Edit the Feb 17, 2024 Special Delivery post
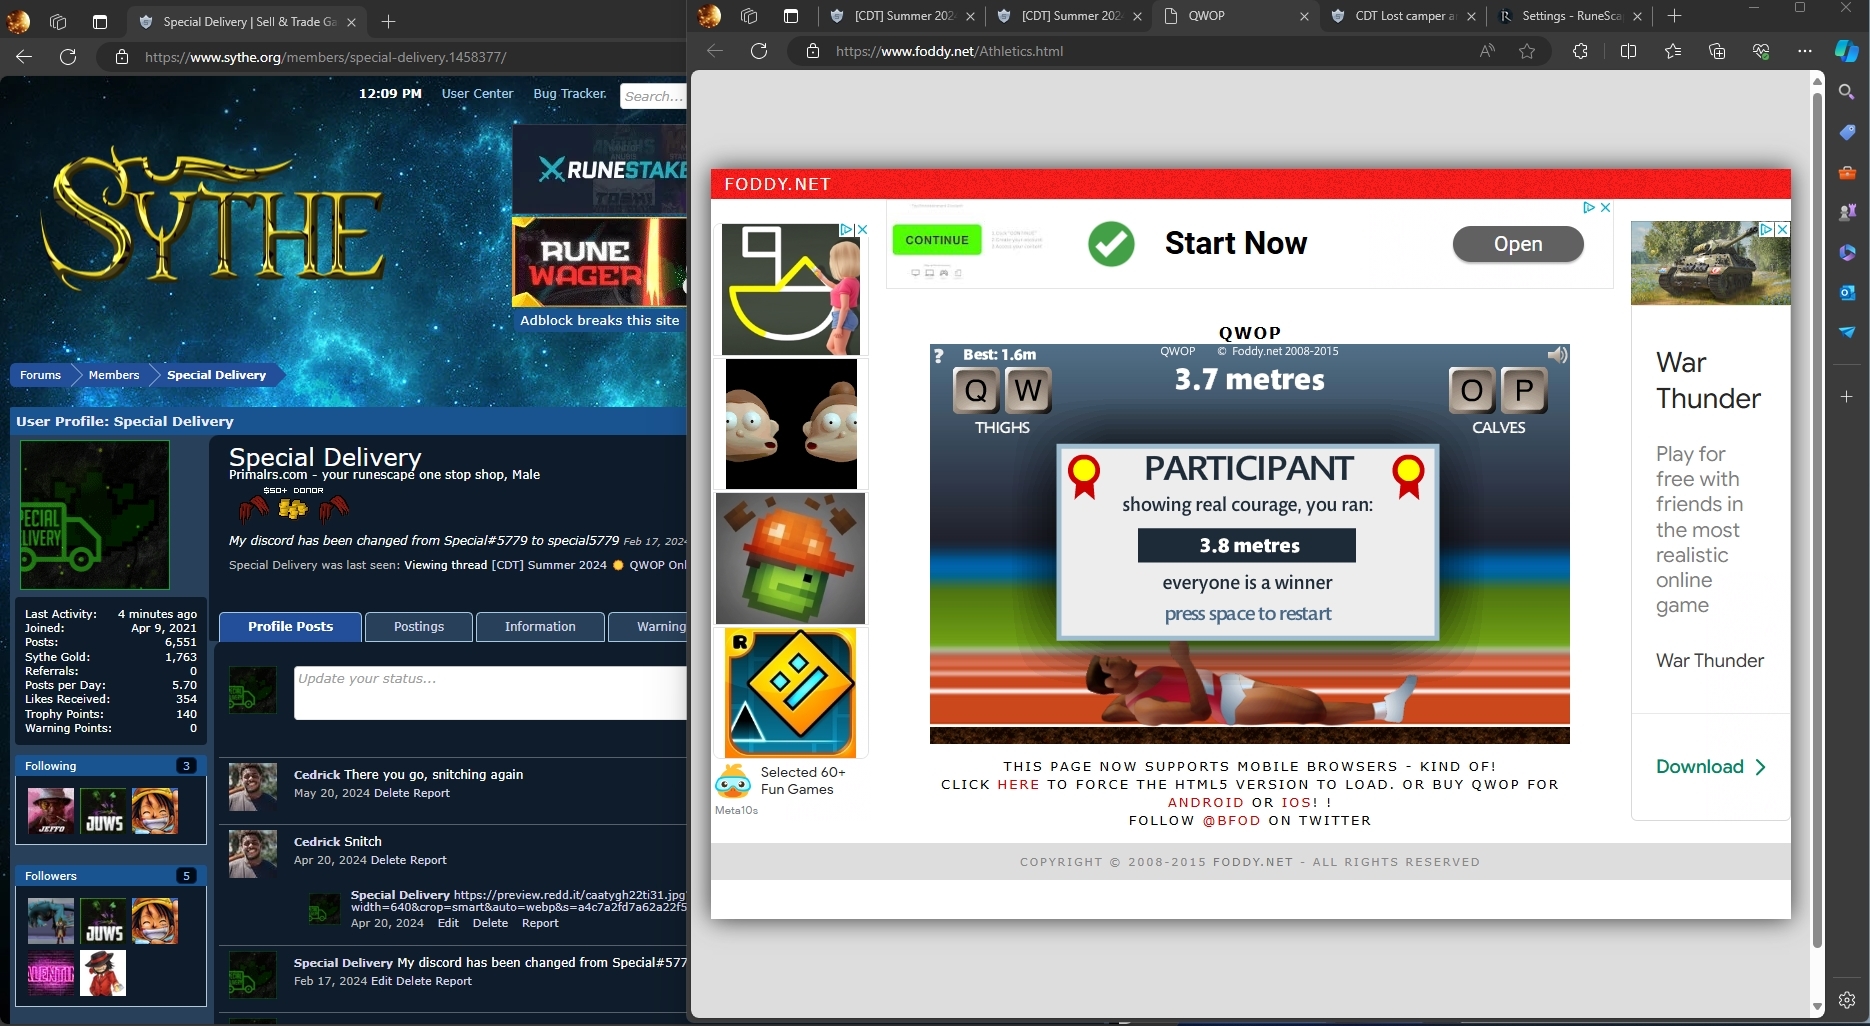The image size is (1870, 1026). point(381,981)
